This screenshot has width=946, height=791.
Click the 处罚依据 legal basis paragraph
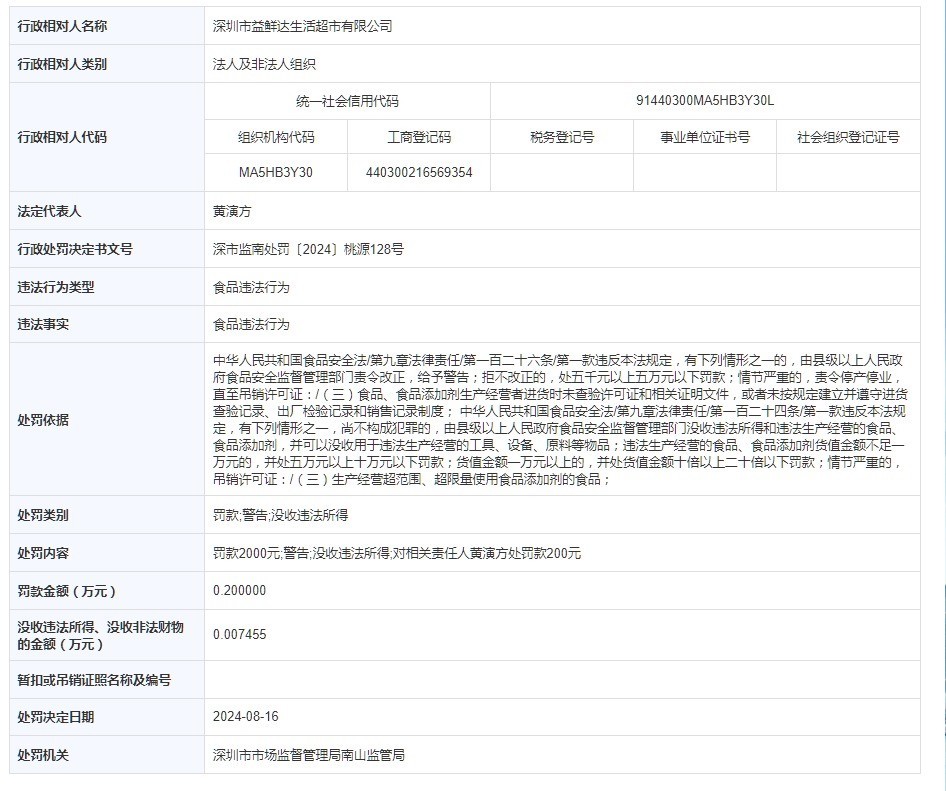click(560, 419)
